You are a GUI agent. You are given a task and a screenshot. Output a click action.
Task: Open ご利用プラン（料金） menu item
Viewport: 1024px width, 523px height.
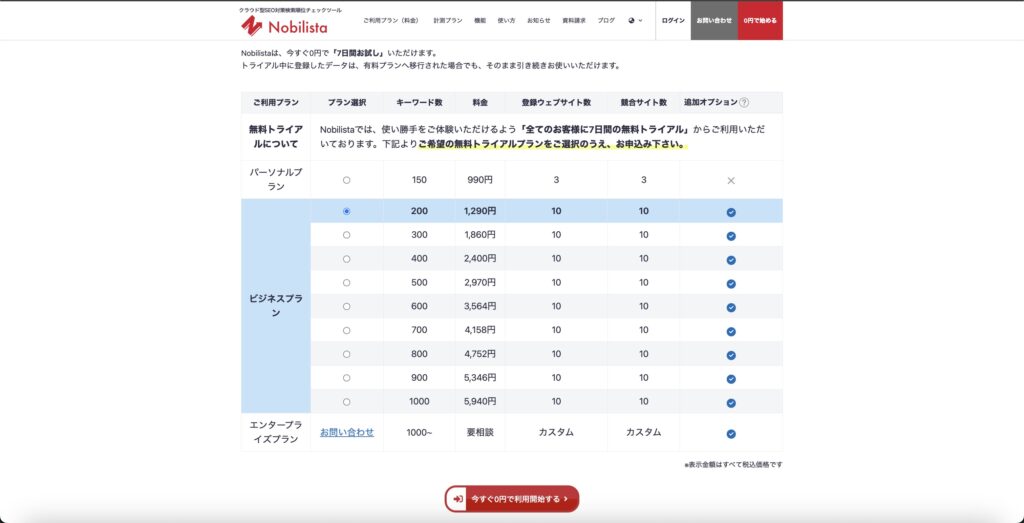[390, 20]
